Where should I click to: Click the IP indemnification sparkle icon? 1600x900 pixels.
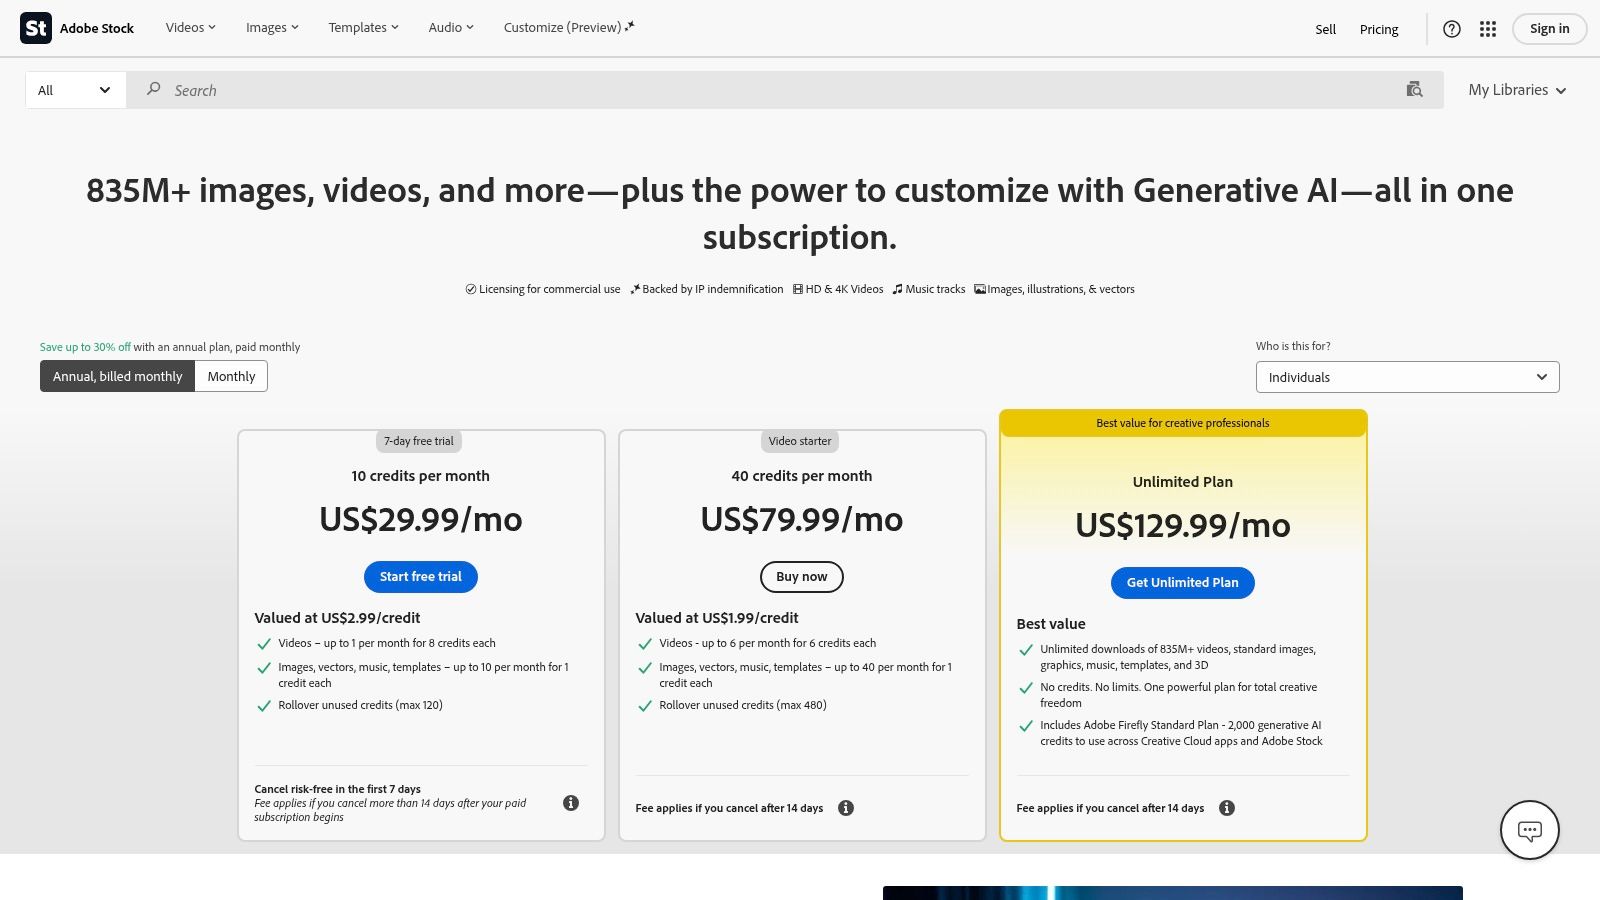tap(635, 289)
